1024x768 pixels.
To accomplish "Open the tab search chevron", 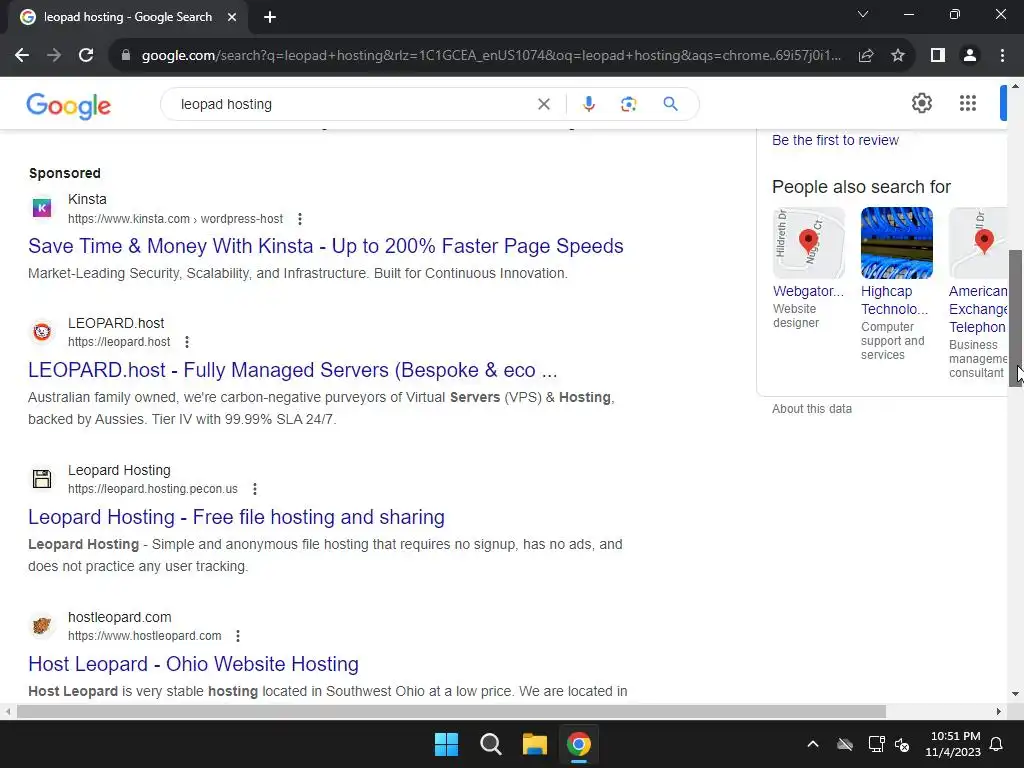I will click(x=863, y=14).
